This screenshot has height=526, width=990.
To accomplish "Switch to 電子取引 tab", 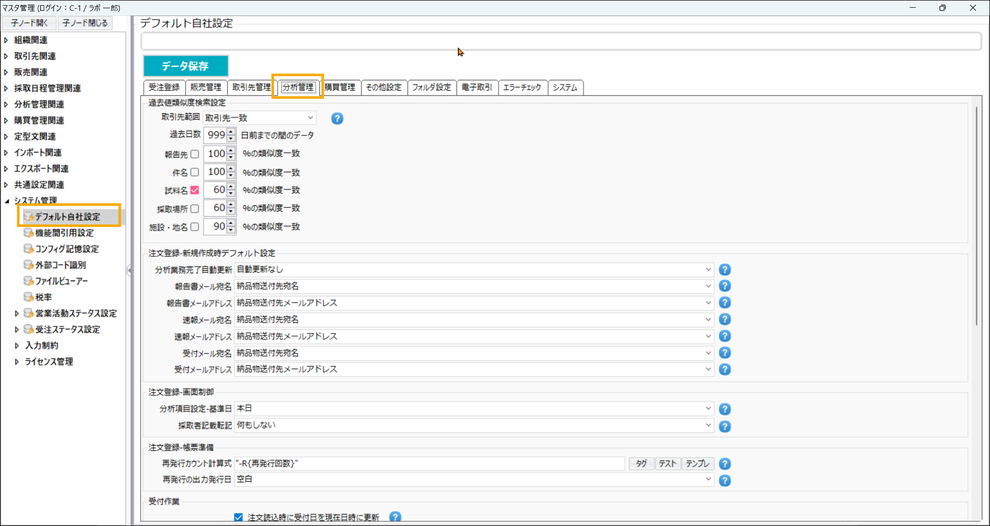I will pos(477,88).
